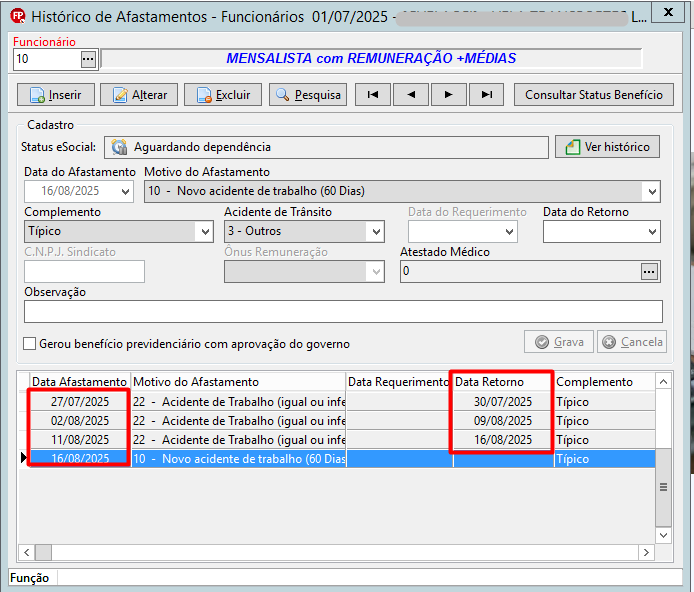Screen dimensions: 694x592
Task: Click Consultar Status Benefício button
Action: pos(594,95)
